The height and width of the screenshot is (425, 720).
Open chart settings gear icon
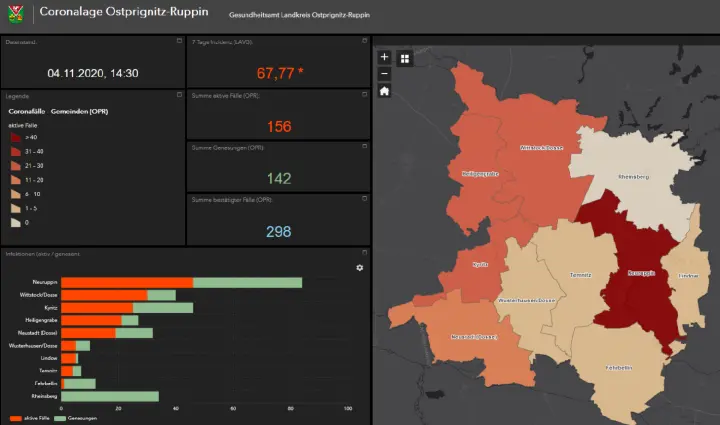pyautogui.click(x=359, y=268)
